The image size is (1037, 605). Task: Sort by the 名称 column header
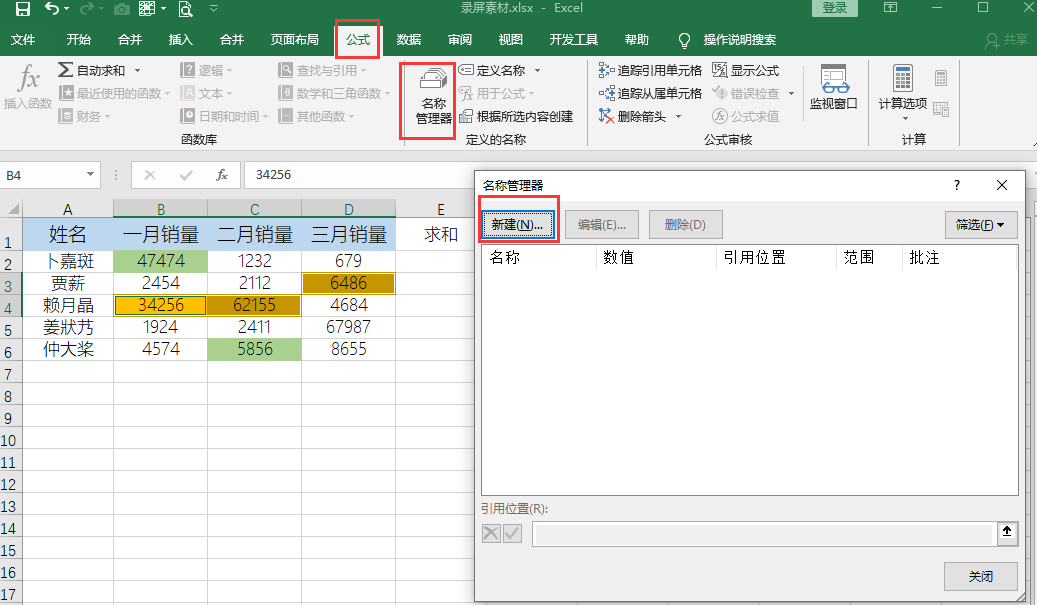[x=539, y=257]
